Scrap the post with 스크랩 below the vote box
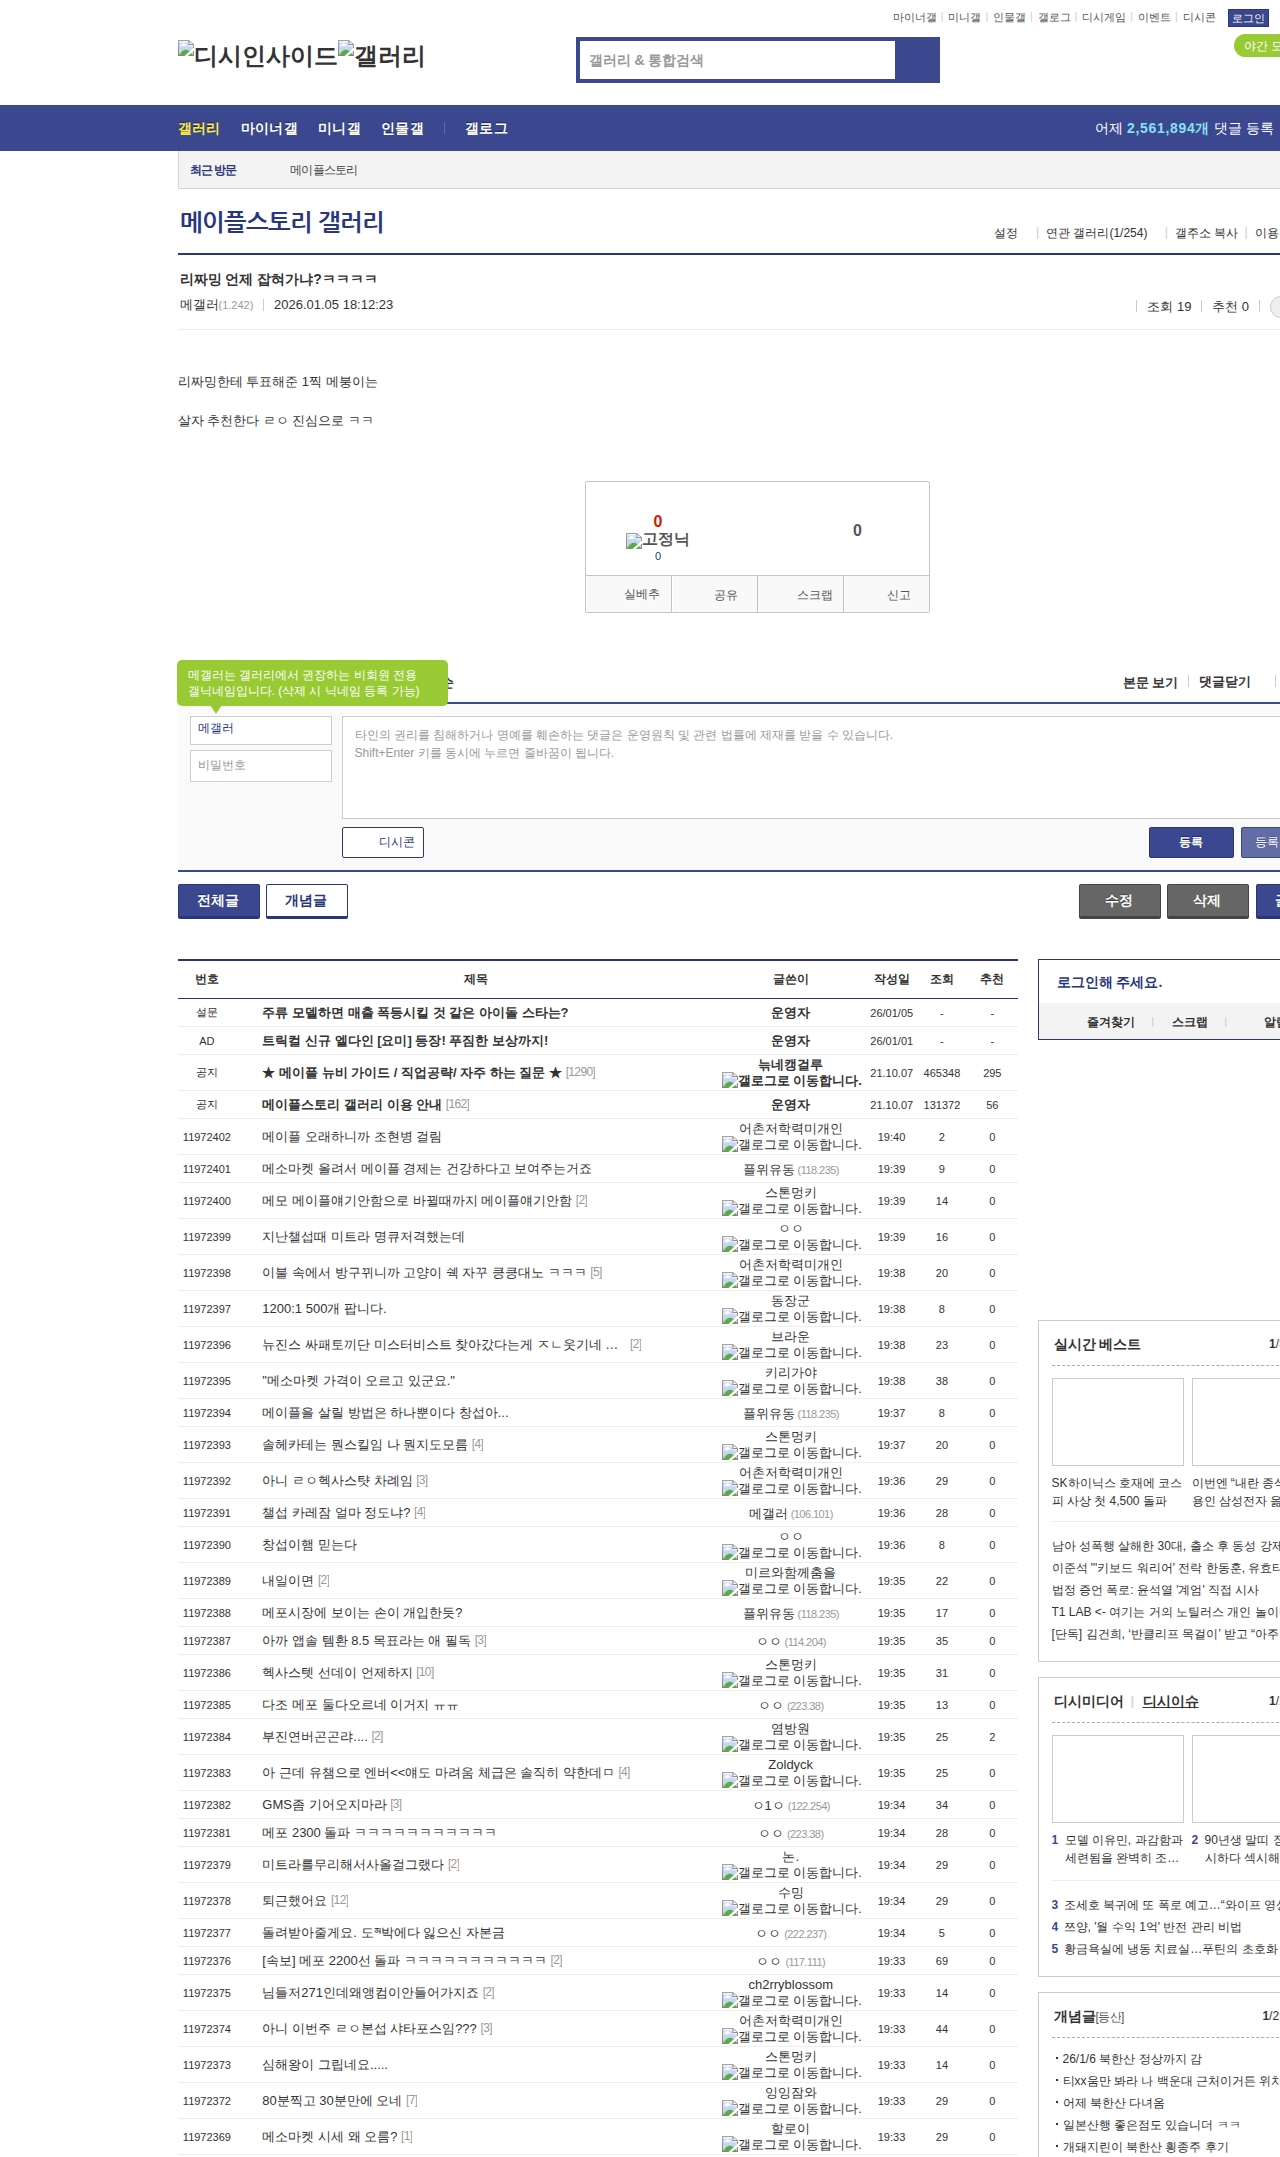This screenshot has width=1280, height=2157. [814, 595]
